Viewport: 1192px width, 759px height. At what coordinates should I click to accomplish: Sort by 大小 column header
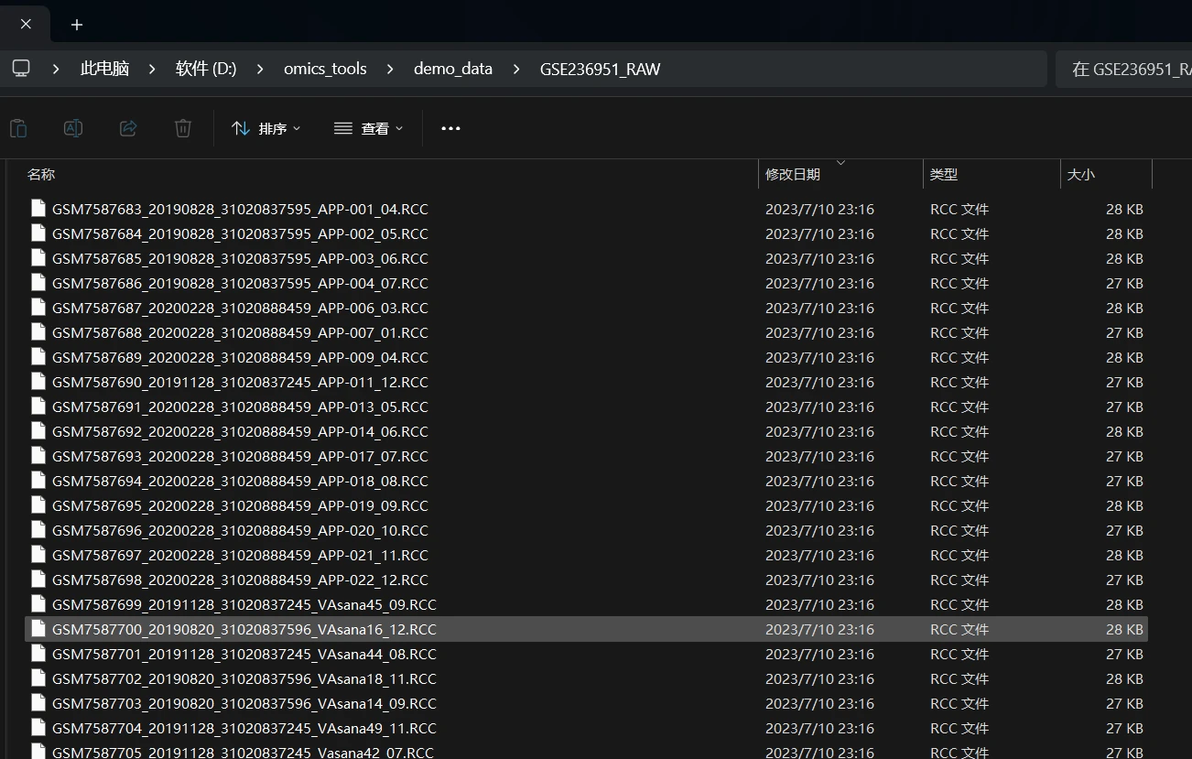[x=1080, y=174]
